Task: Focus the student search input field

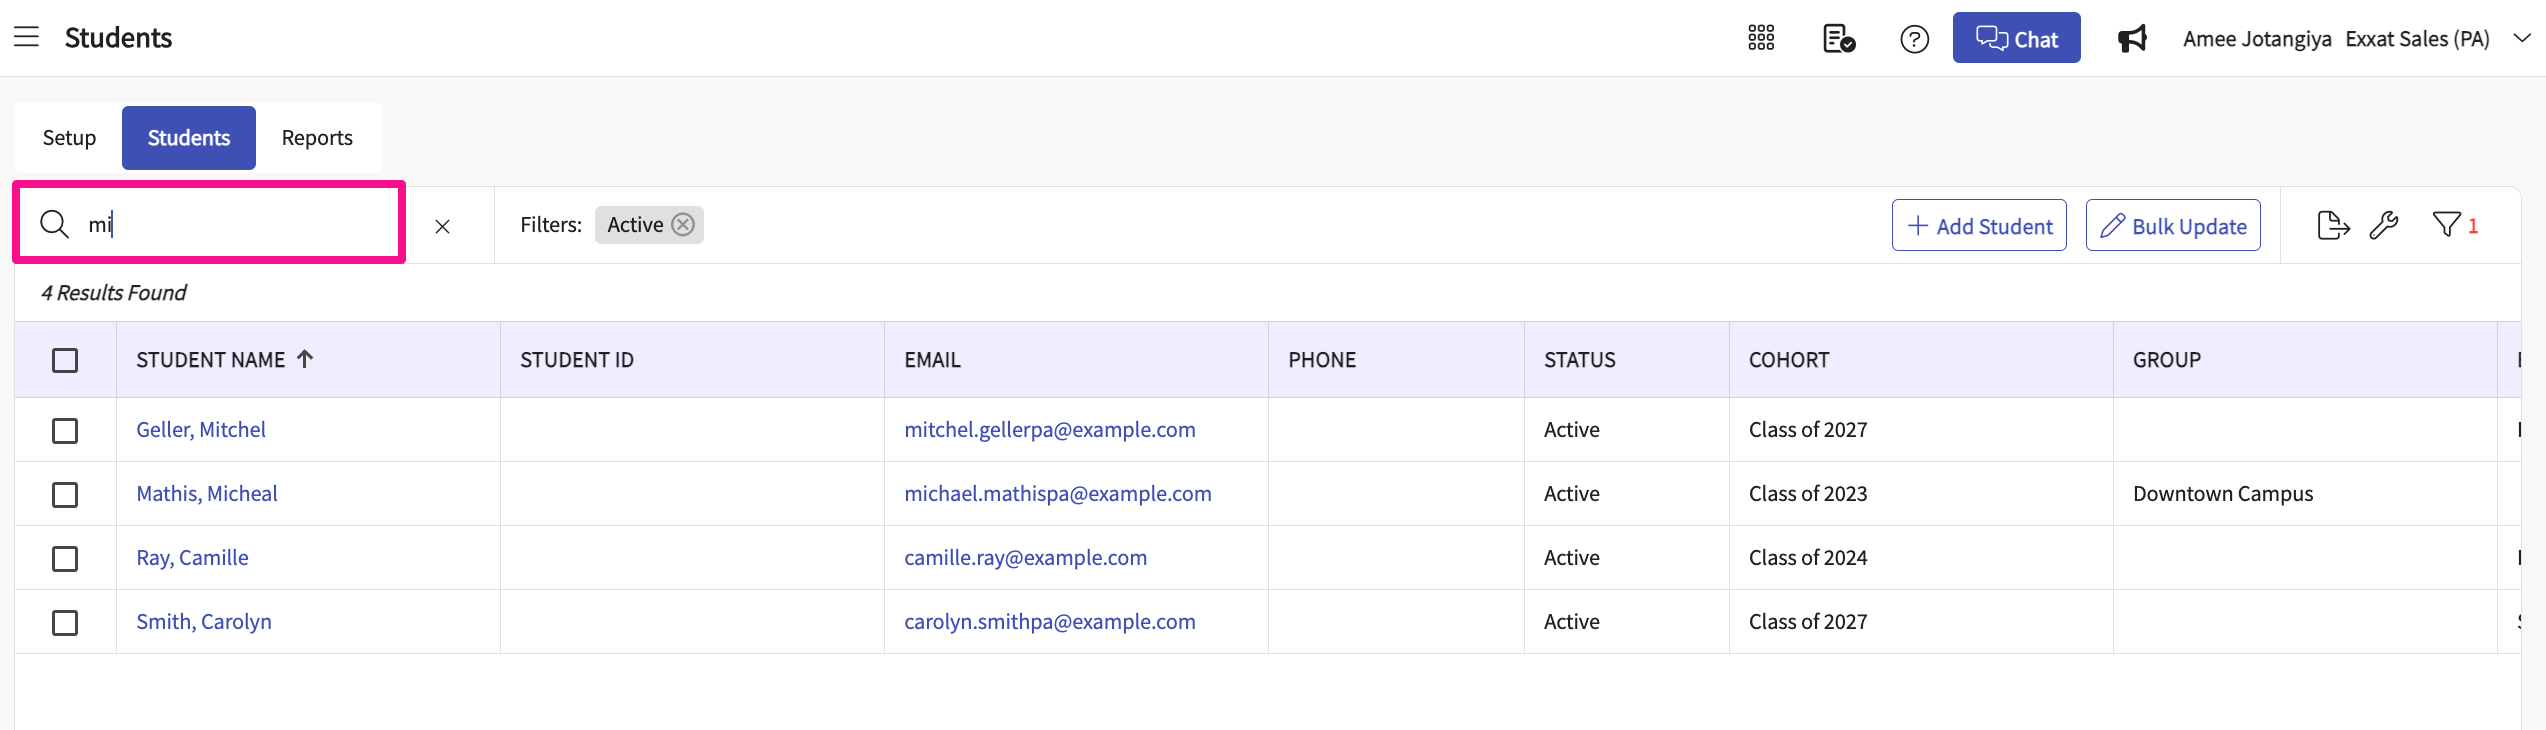Action: point(240,224)
